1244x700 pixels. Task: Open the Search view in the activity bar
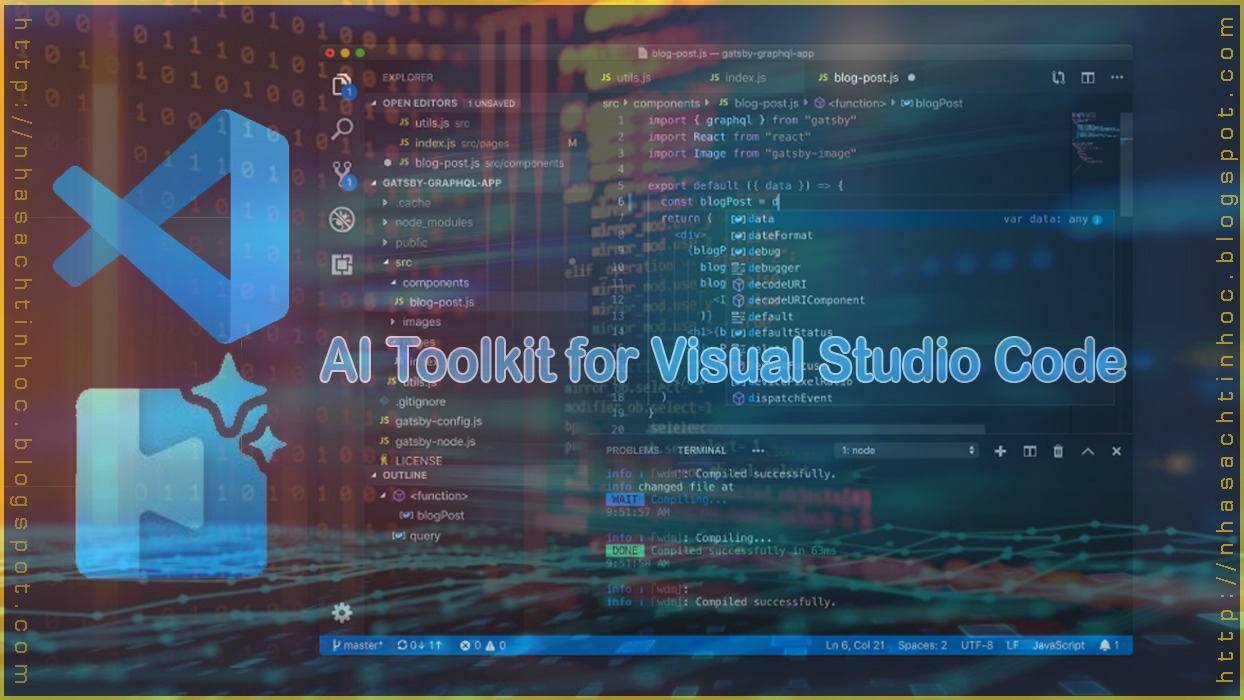point(342,128)
